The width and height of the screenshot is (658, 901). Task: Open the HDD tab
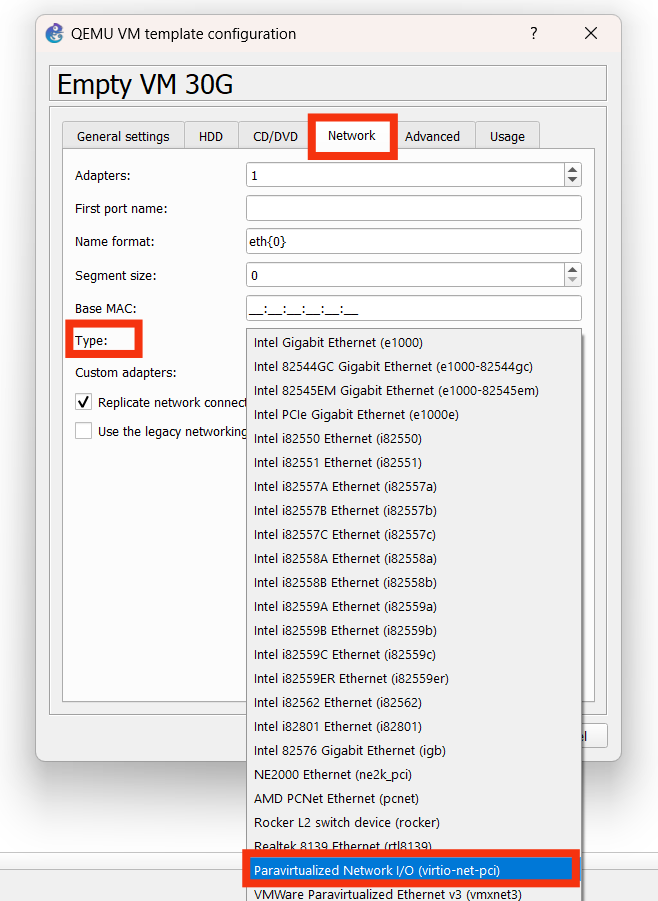(x=211, y=136)
